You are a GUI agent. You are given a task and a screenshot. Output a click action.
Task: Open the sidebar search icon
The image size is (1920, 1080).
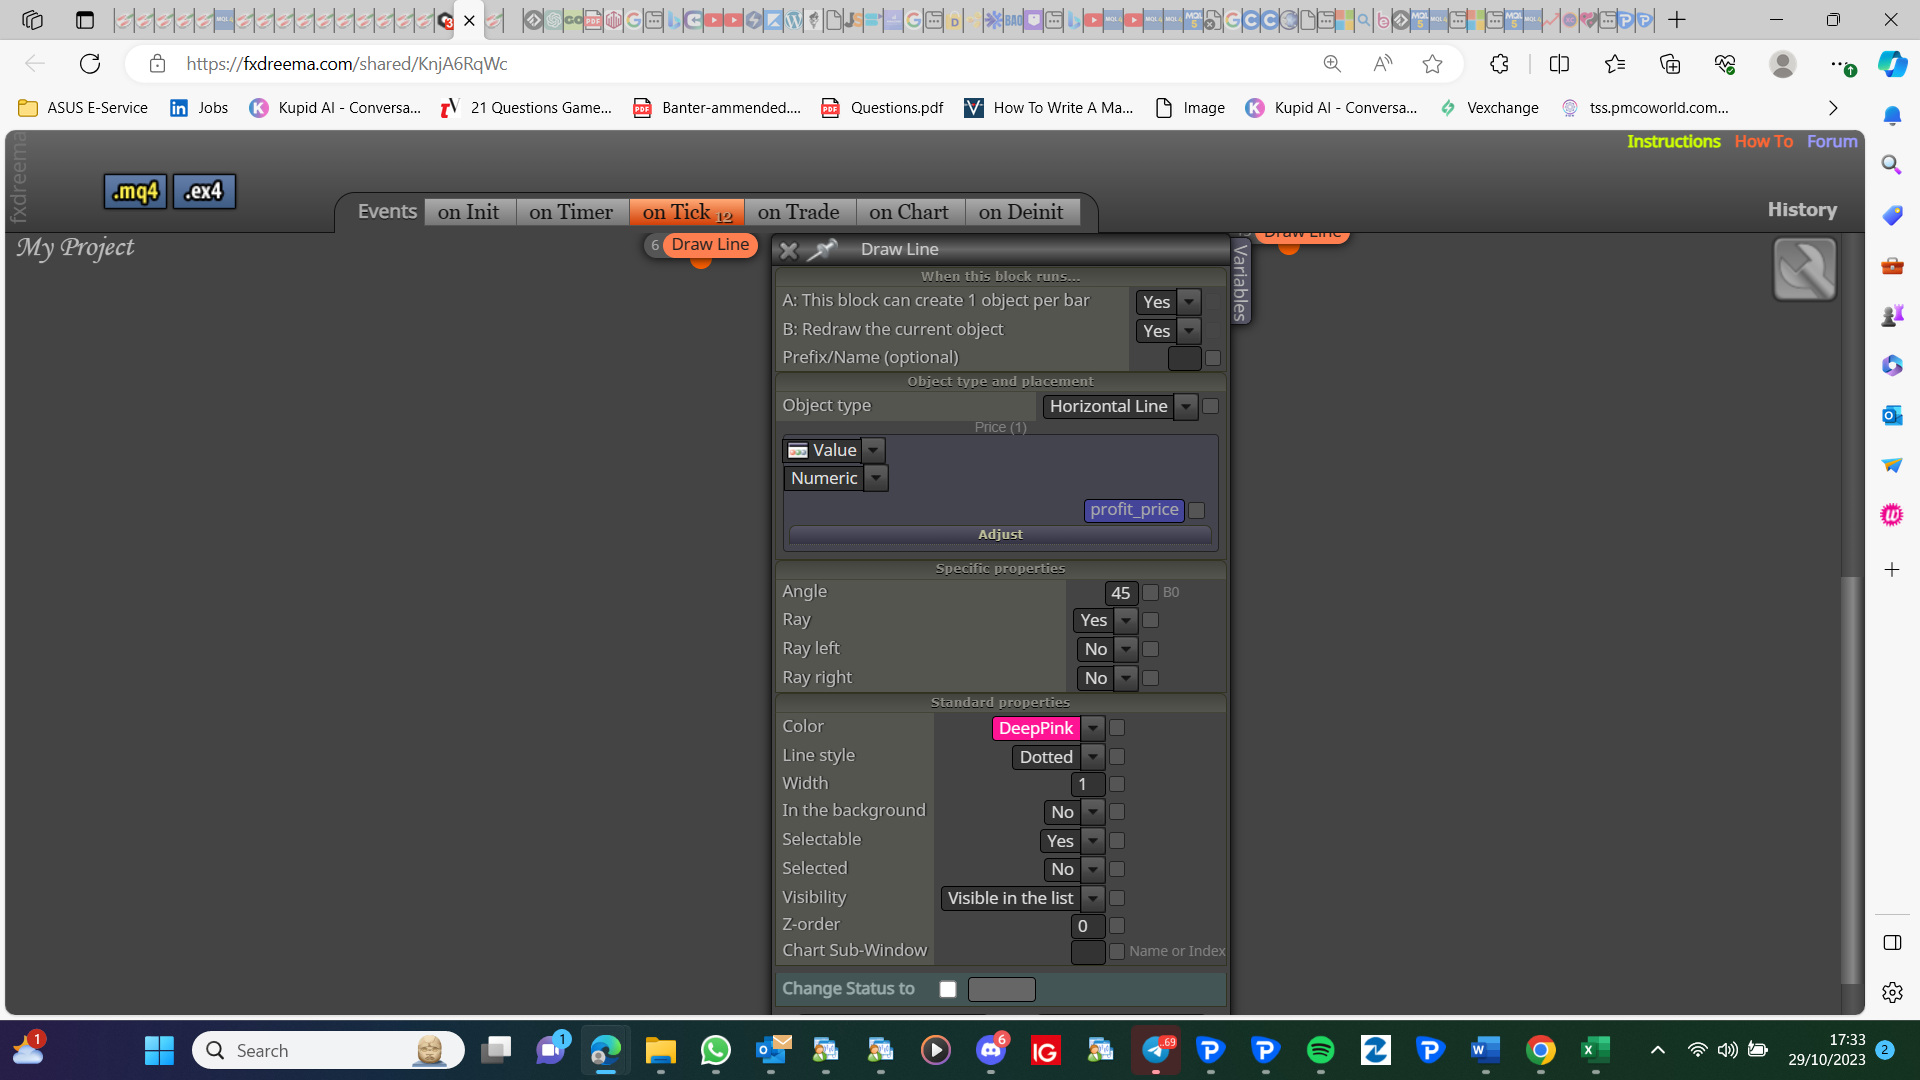pos(1891,164)
